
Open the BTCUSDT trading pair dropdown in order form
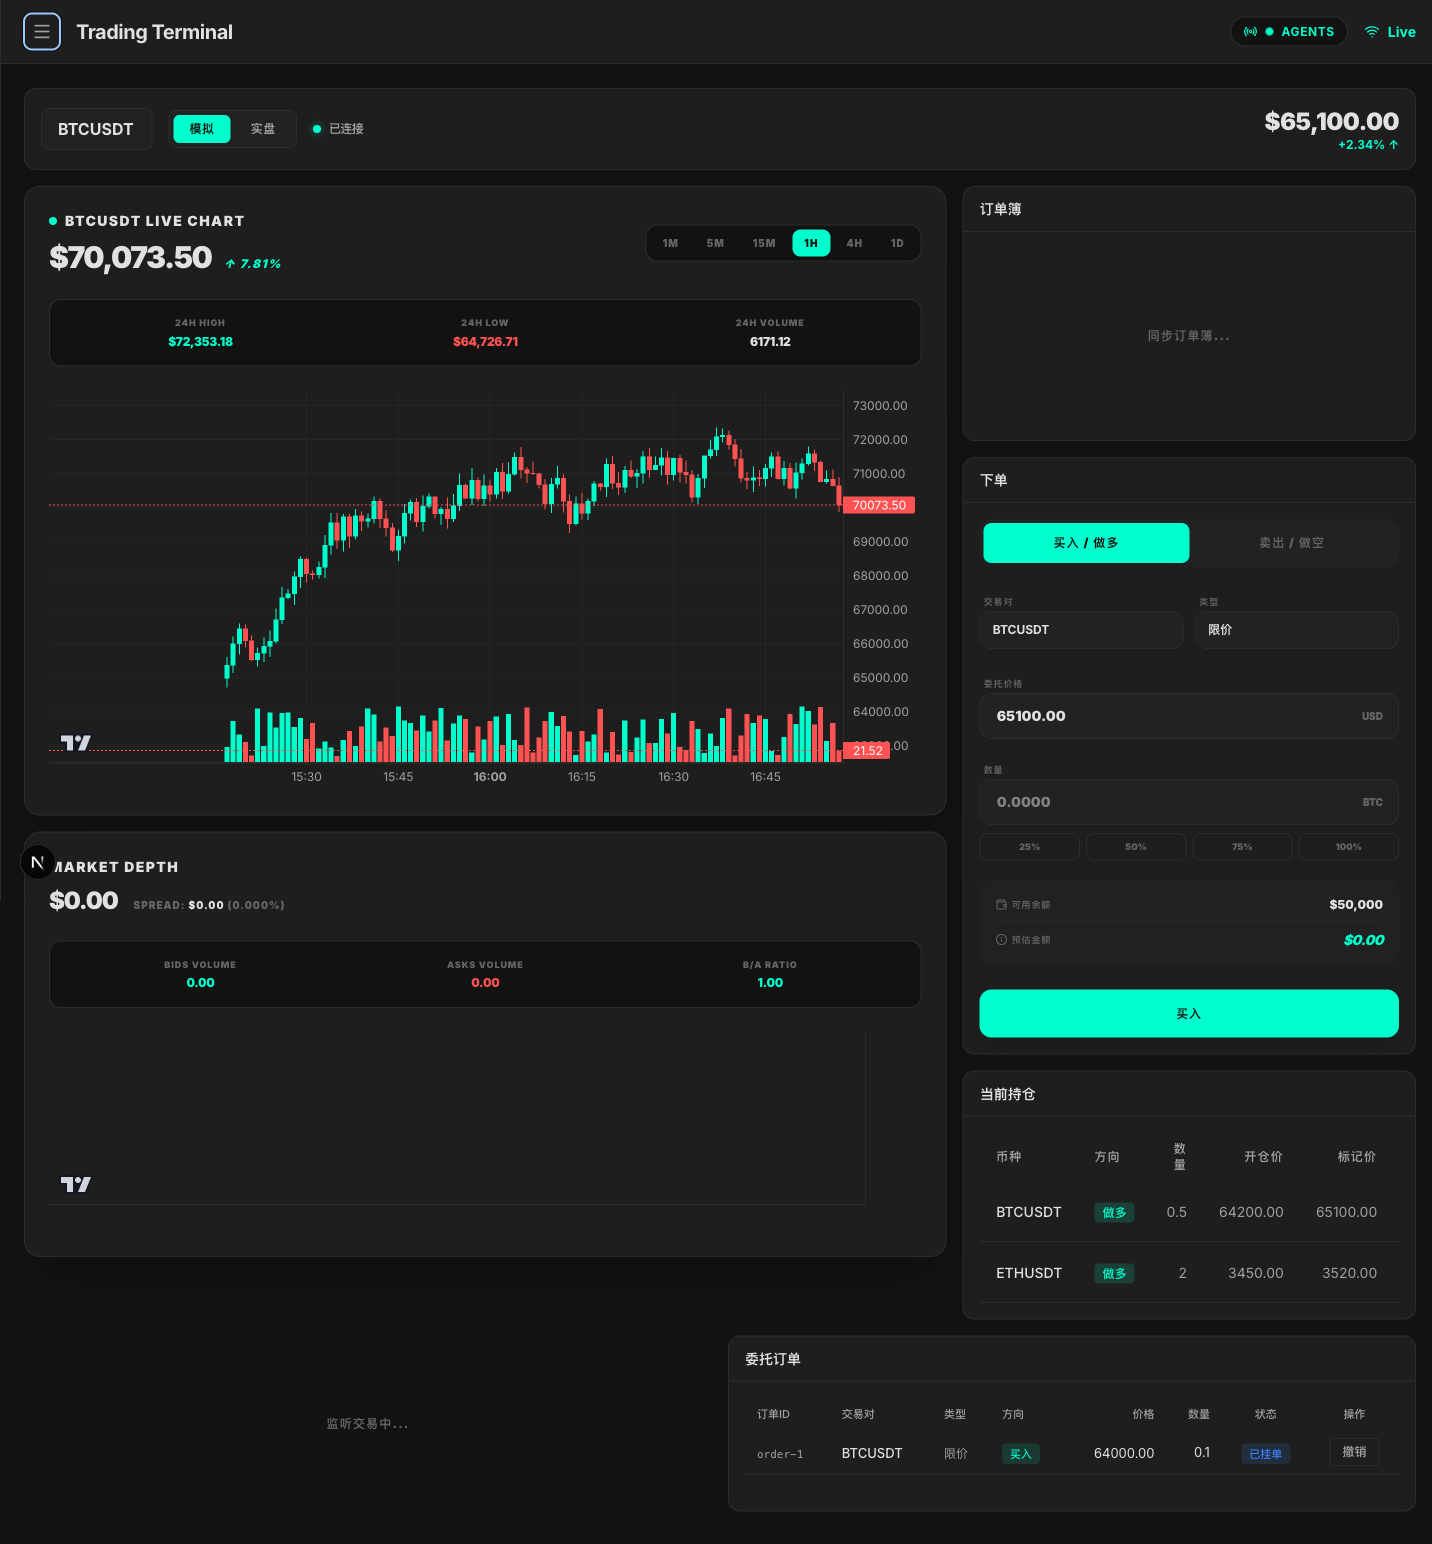coord(1081,630)
